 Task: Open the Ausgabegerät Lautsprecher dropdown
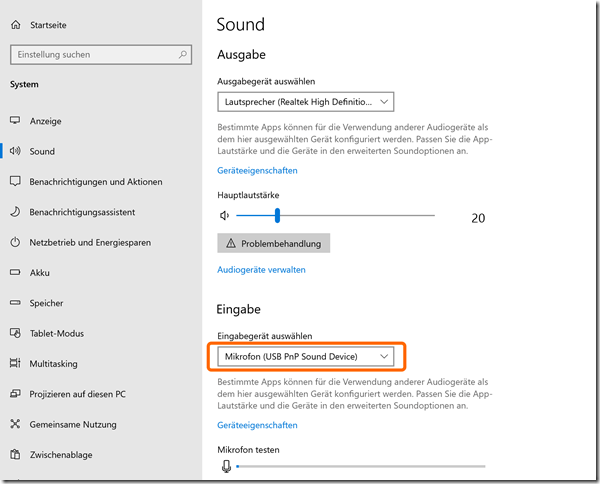305,101
